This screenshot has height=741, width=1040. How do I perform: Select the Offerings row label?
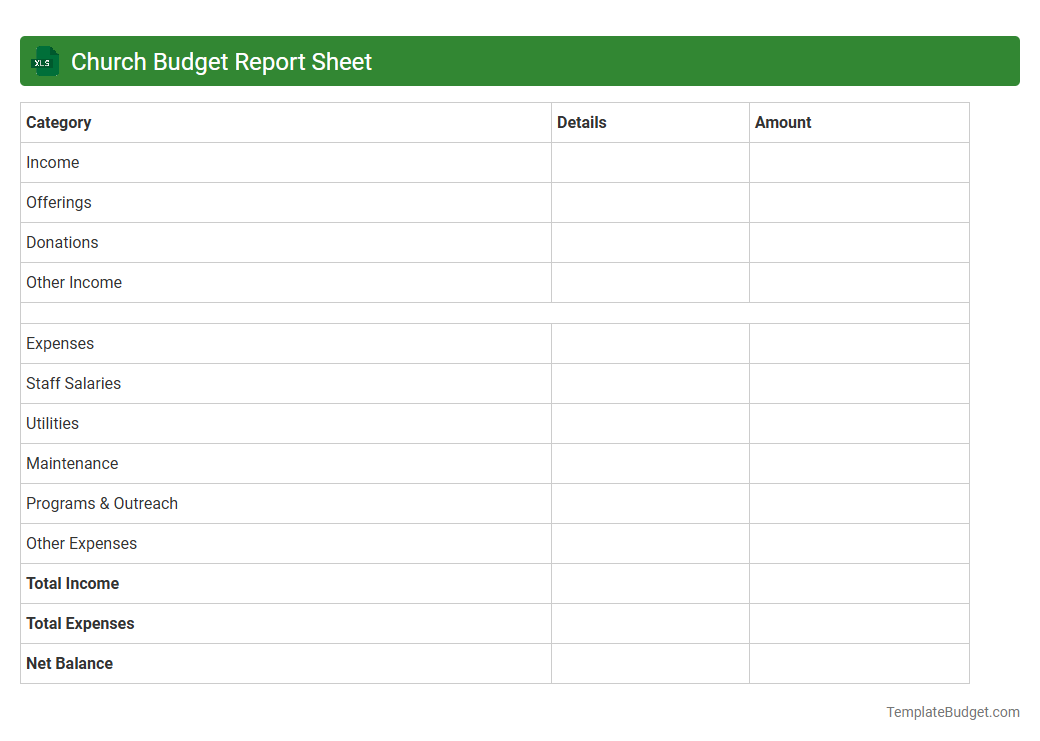(58, 202)
